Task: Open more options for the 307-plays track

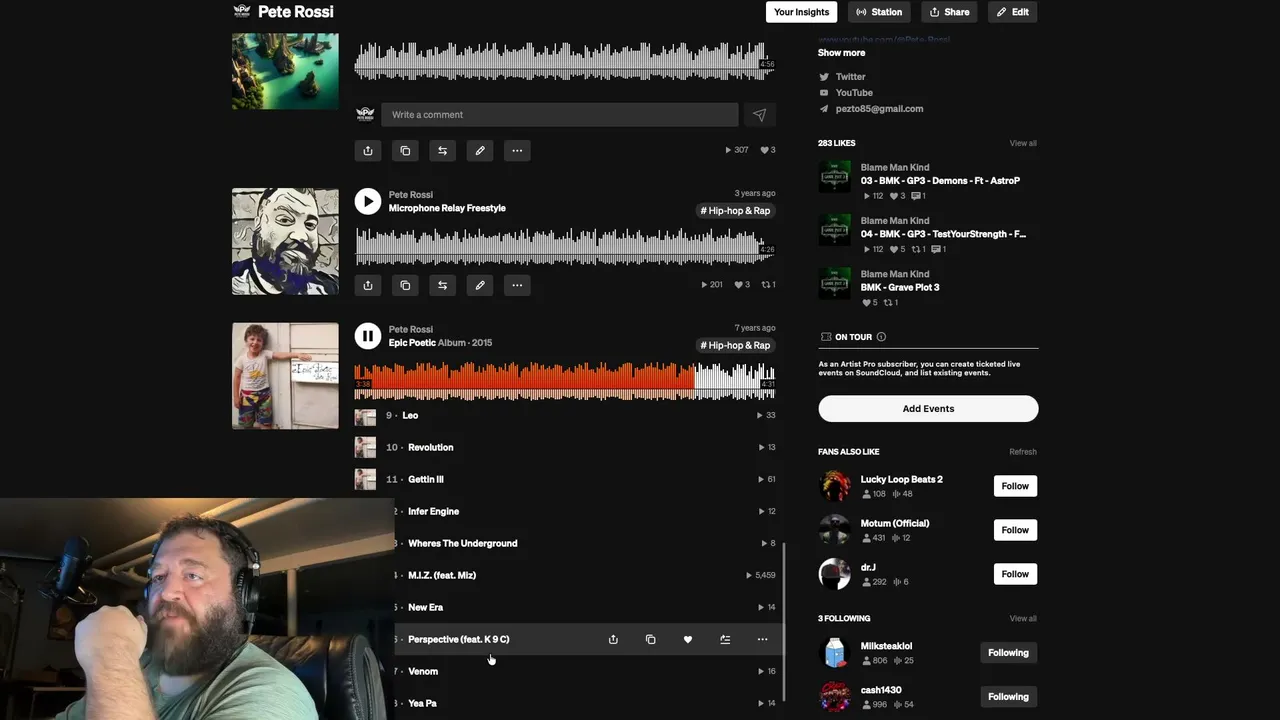Action: click(517, 151)
